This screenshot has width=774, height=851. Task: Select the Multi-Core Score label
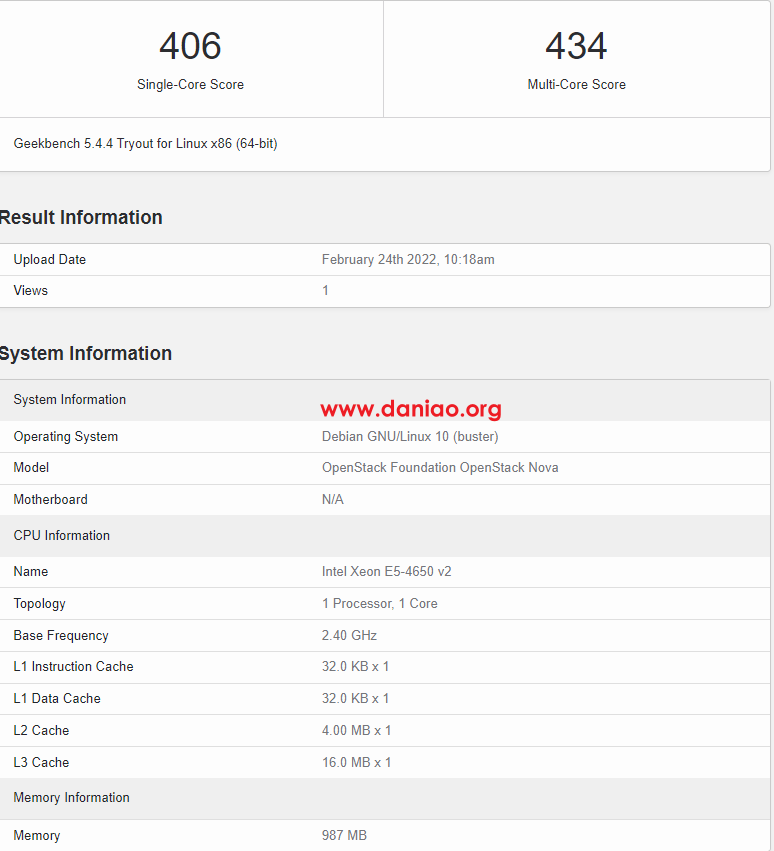(576, 85)
